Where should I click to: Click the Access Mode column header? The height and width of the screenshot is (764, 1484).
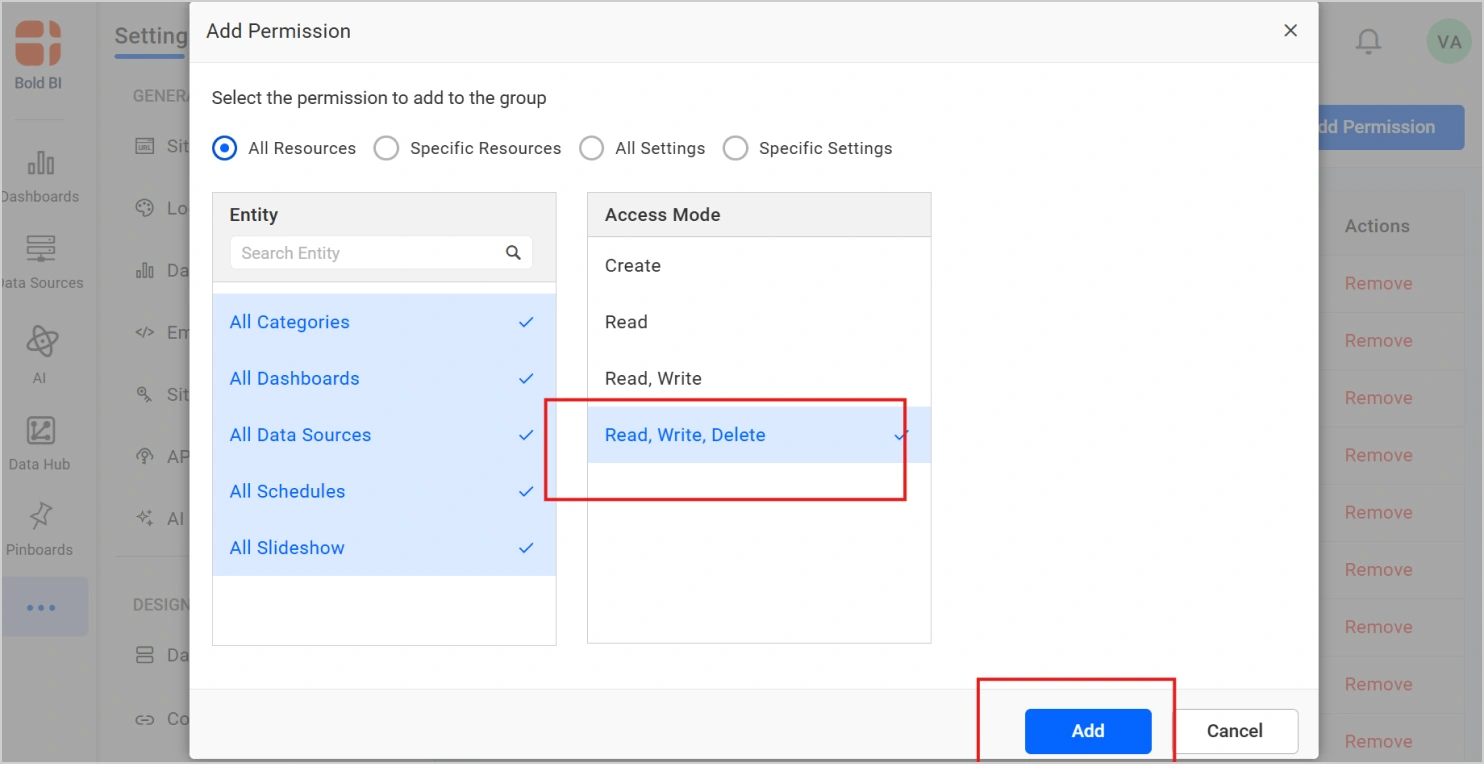tap(663, 215)
